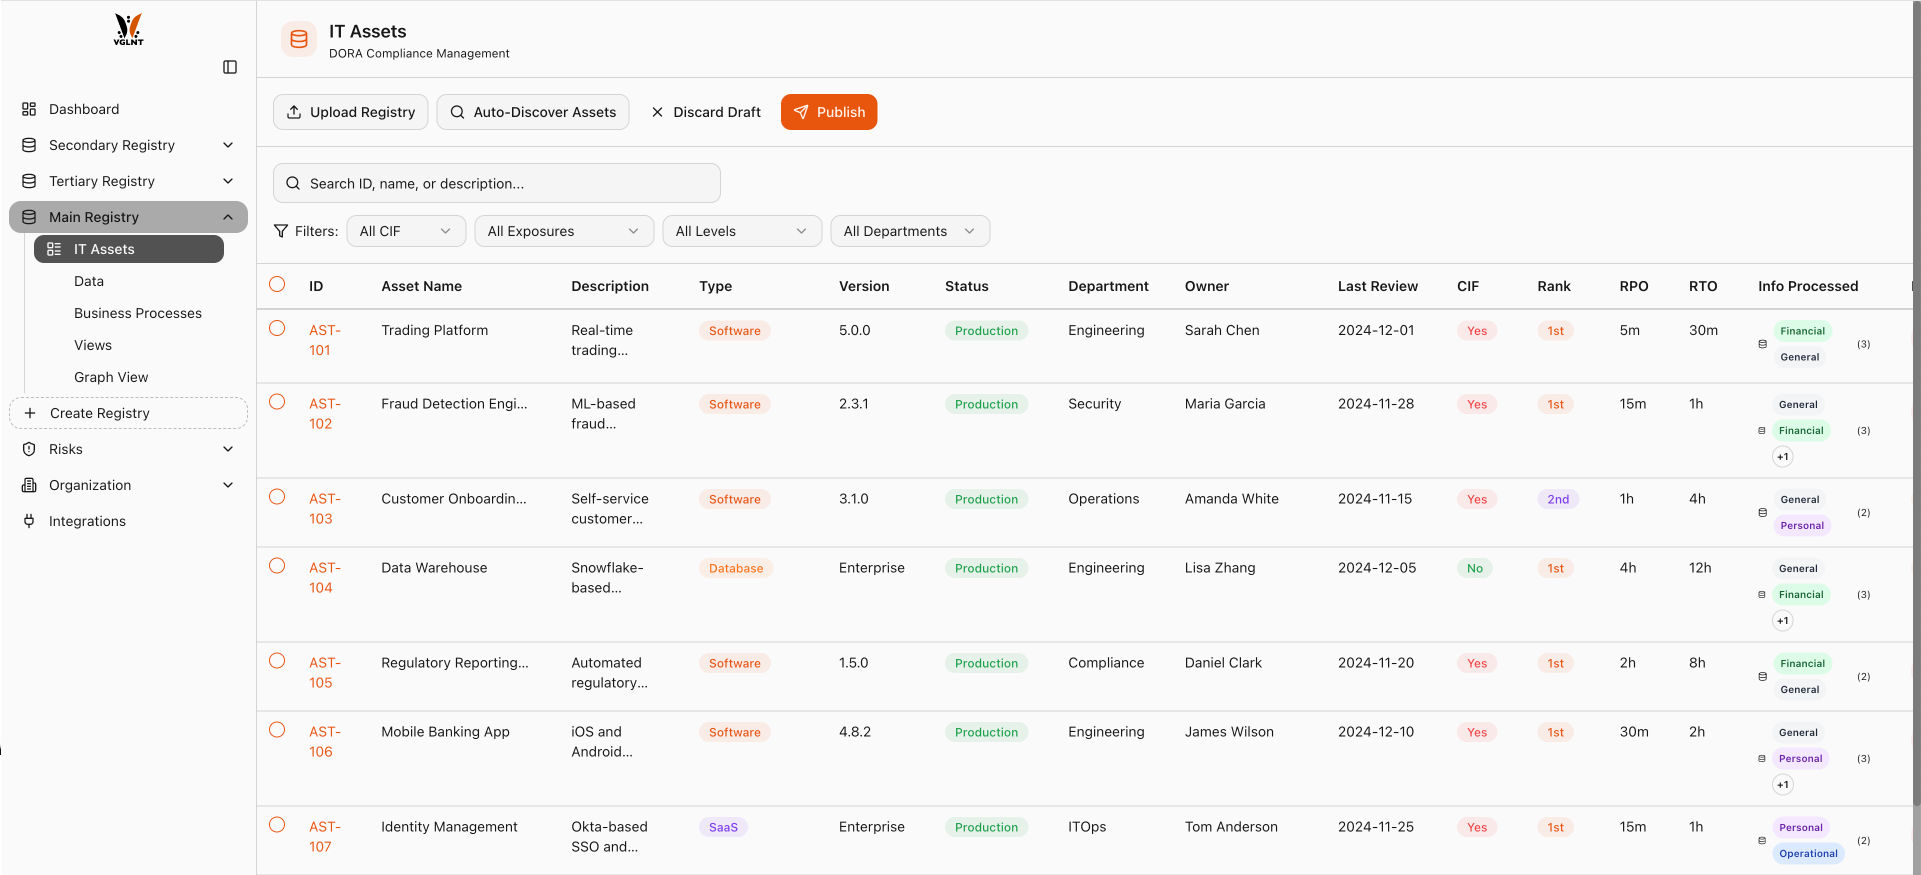Expand the Tertiary Registry chevron
Screen dimensions: 1921x875
pos(228,181)
